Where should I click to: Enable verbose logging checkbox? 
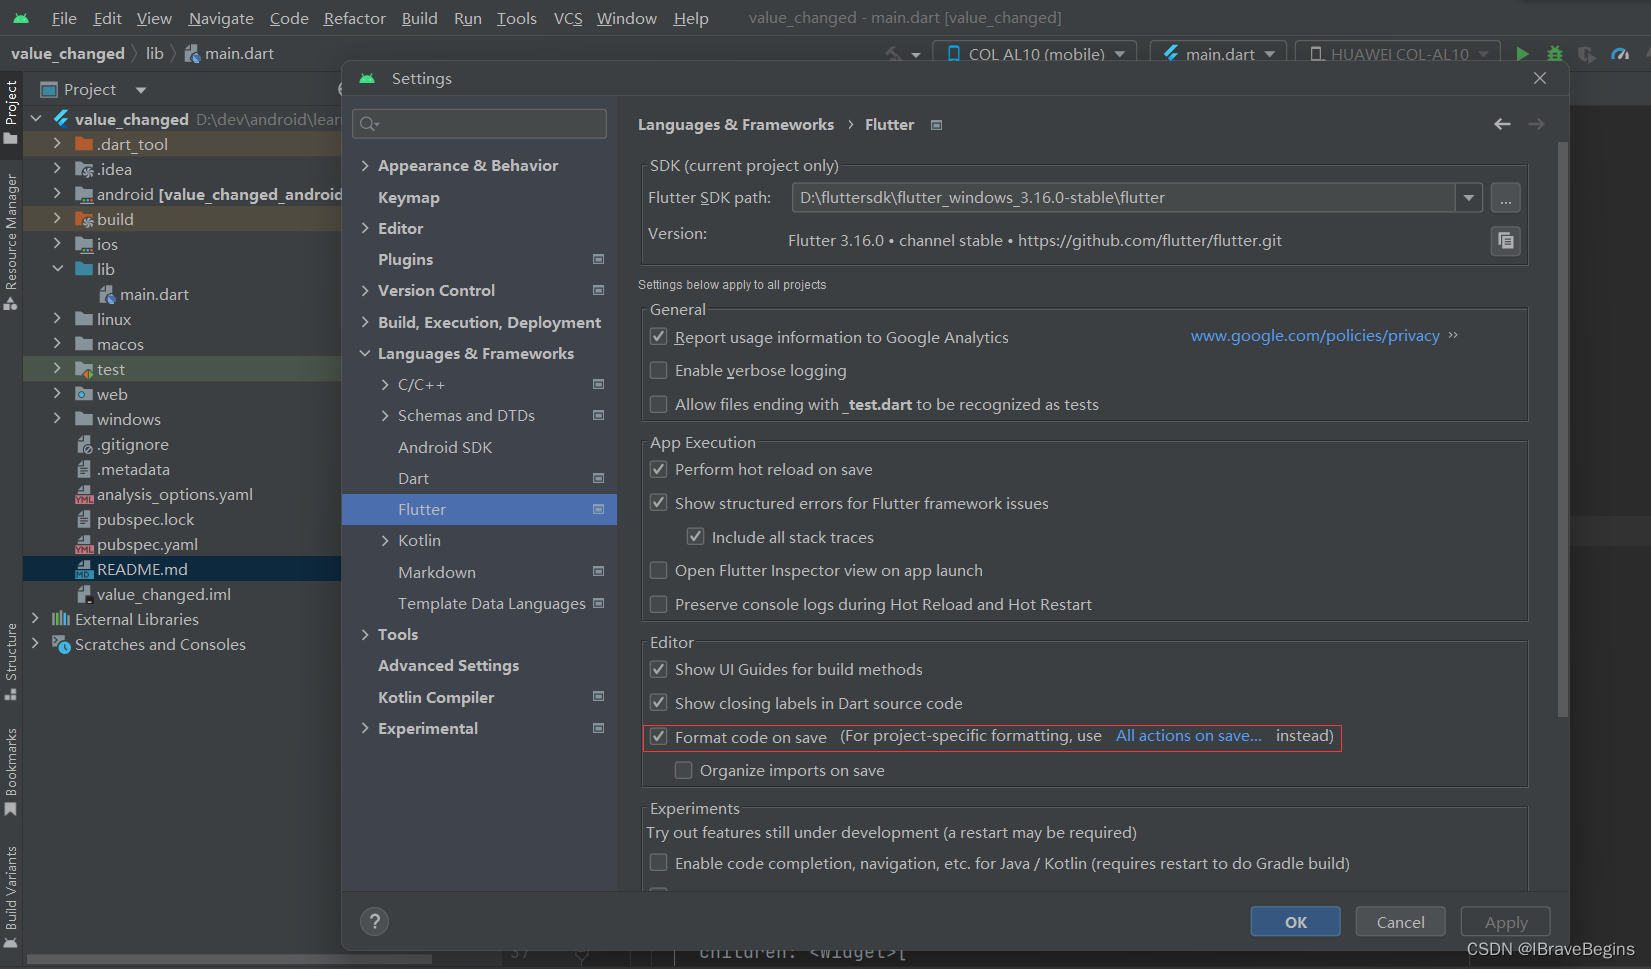[x=658, y=370]
